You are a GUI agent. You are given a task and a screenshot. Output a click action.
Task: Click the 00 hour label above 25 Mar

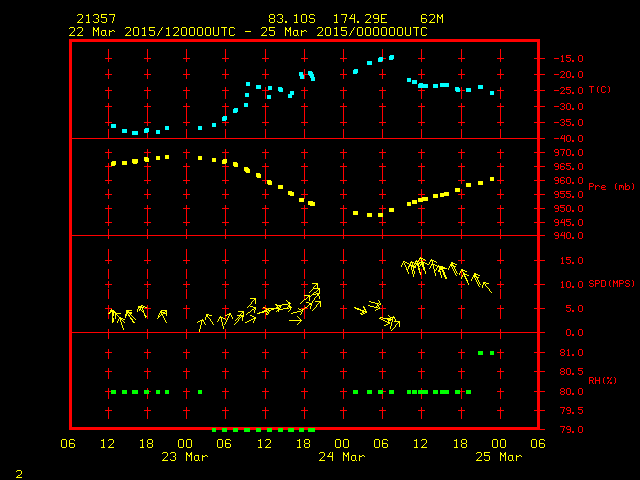click(499, 443)
